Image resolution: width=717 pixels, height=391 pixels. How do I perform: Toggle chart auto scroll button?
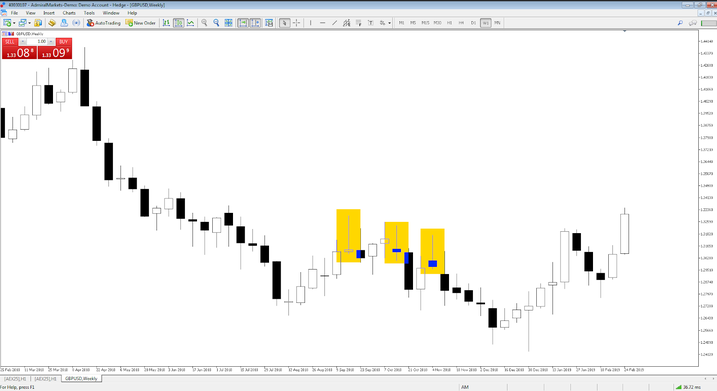coord(243,23)
